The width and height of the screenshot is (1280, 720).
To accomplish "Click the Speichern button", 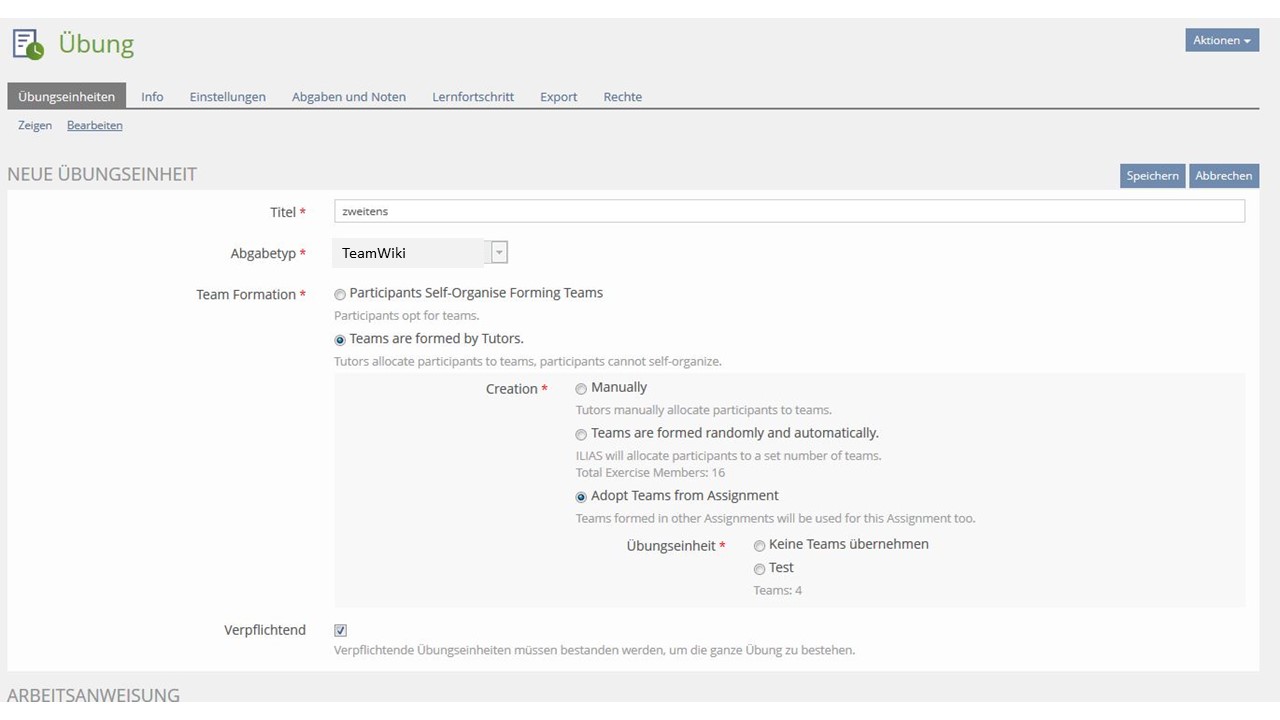I will coord(1152,176).
